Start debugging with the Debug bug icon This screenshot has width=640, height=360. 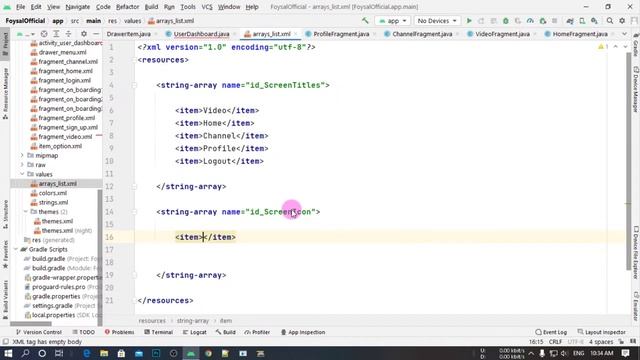tap(506, 21)
